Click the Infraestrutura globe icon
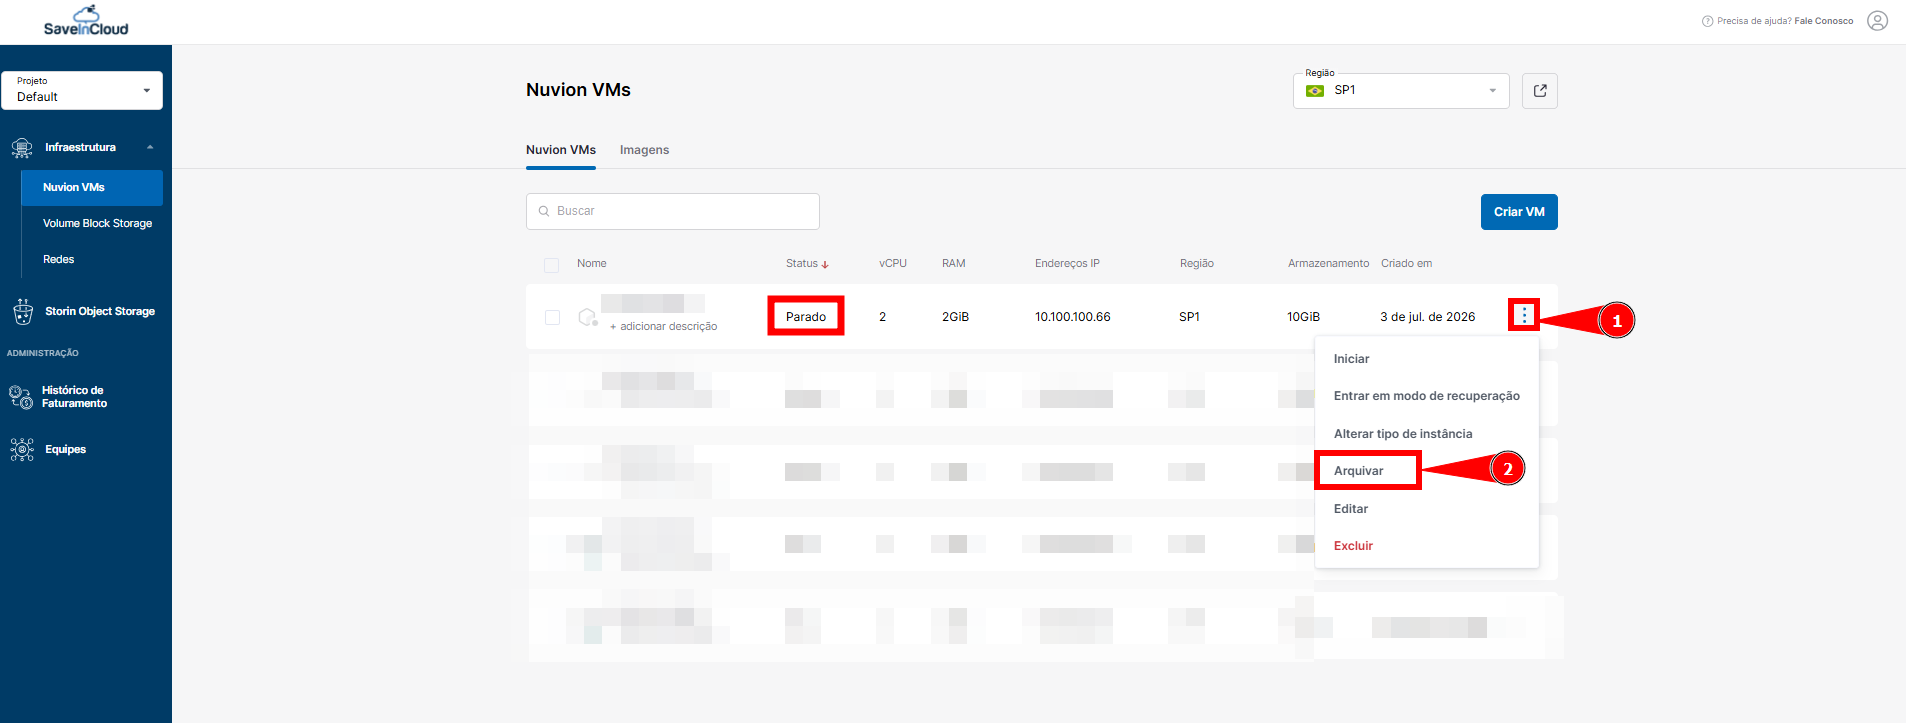 click(22, 148)
